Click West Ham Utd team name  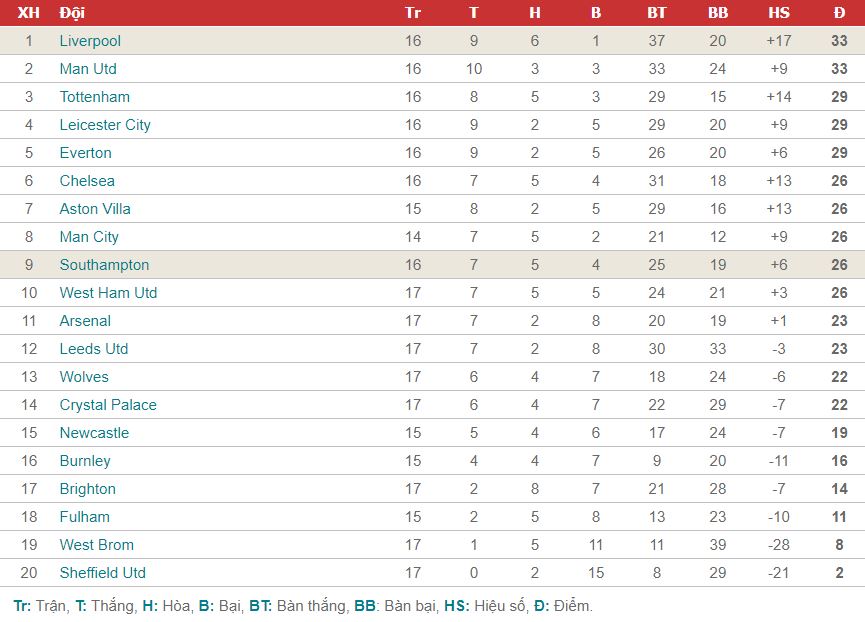(108, 293)
